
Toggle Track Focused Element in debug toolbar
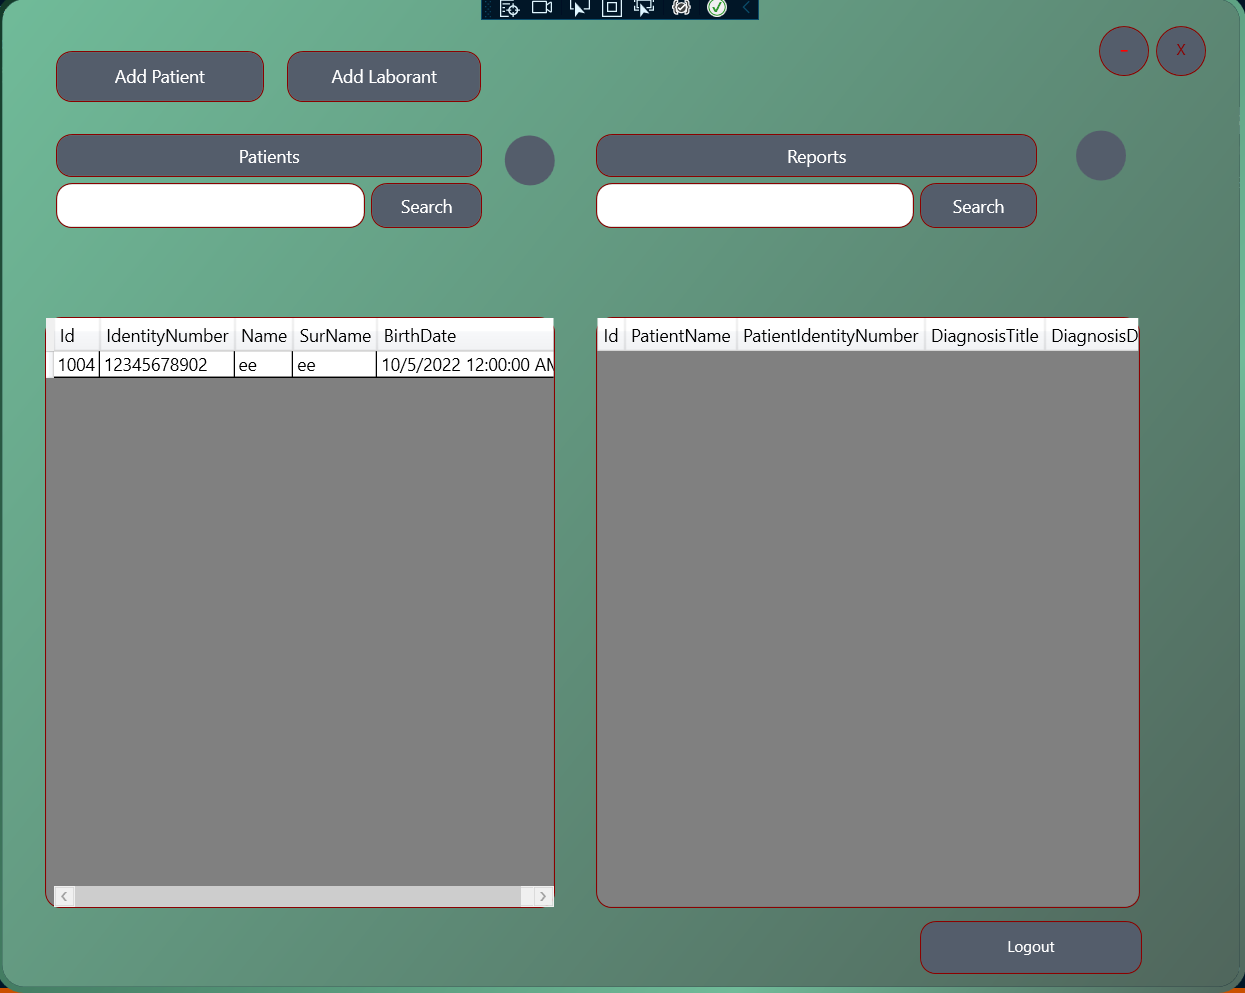[x=645, y=8]
